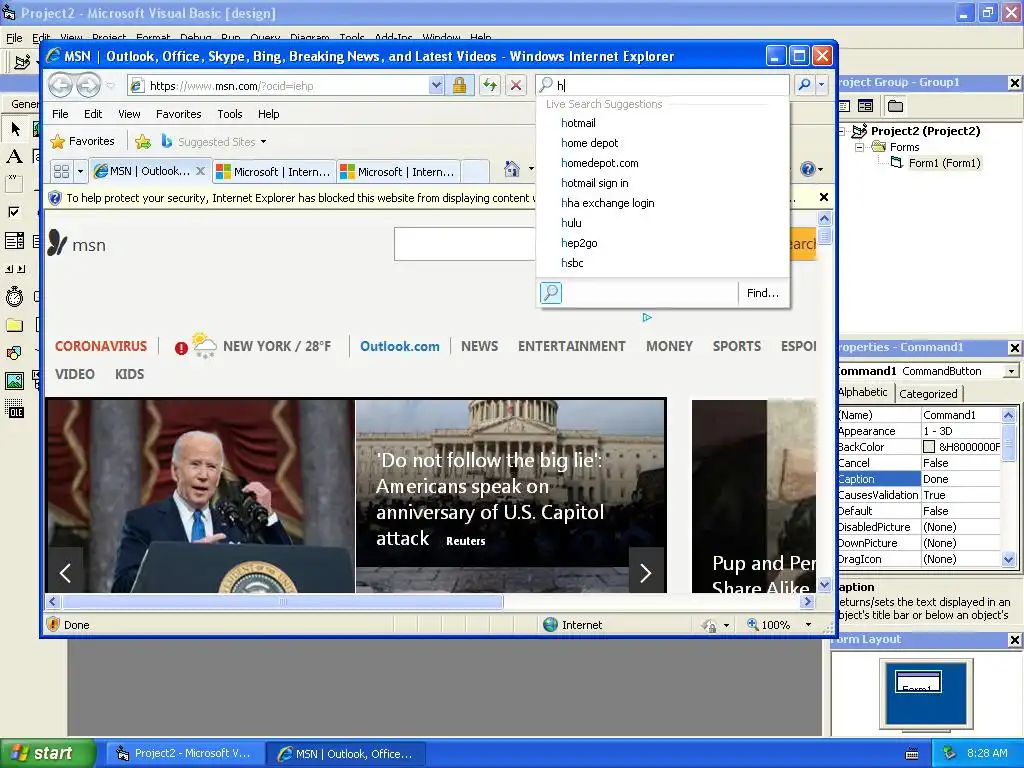Image resolution: width=1024 pixels, height=768 pixels.
Task: Switch to Categorized tab in Properties
Action: click(928, 393)
